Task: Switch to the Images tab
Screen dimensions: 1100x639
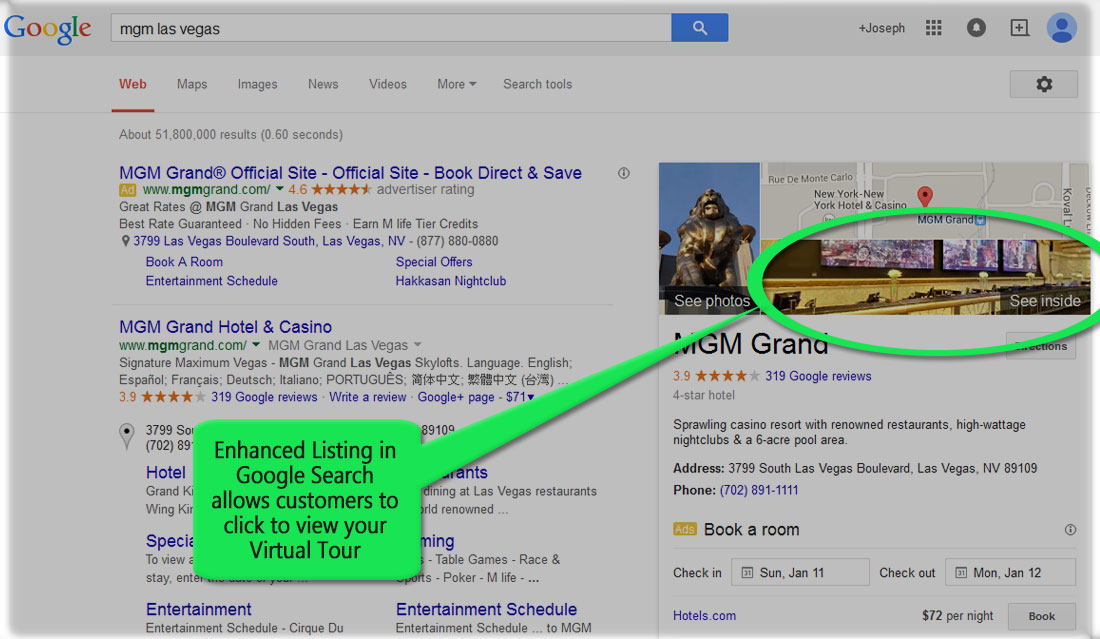Action: (257, 84)
